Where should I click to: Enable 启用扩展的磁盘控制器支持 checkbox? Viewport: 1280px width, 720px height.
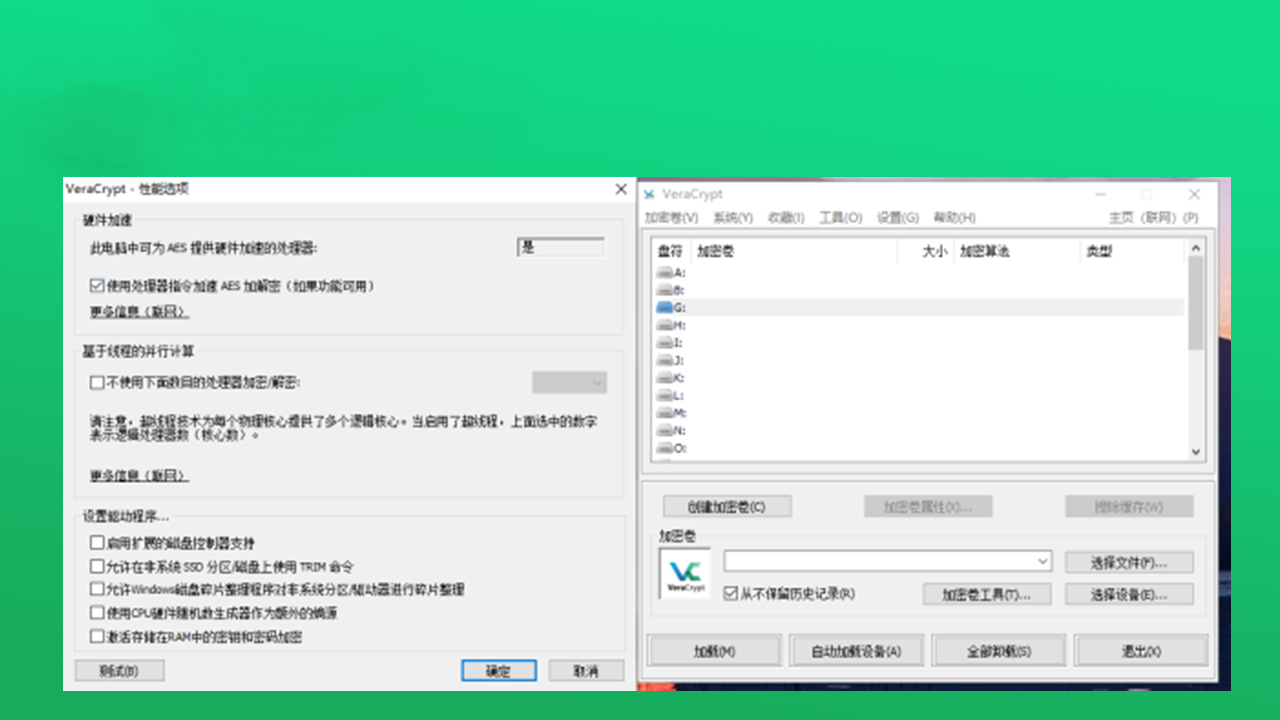click(97, 543)
